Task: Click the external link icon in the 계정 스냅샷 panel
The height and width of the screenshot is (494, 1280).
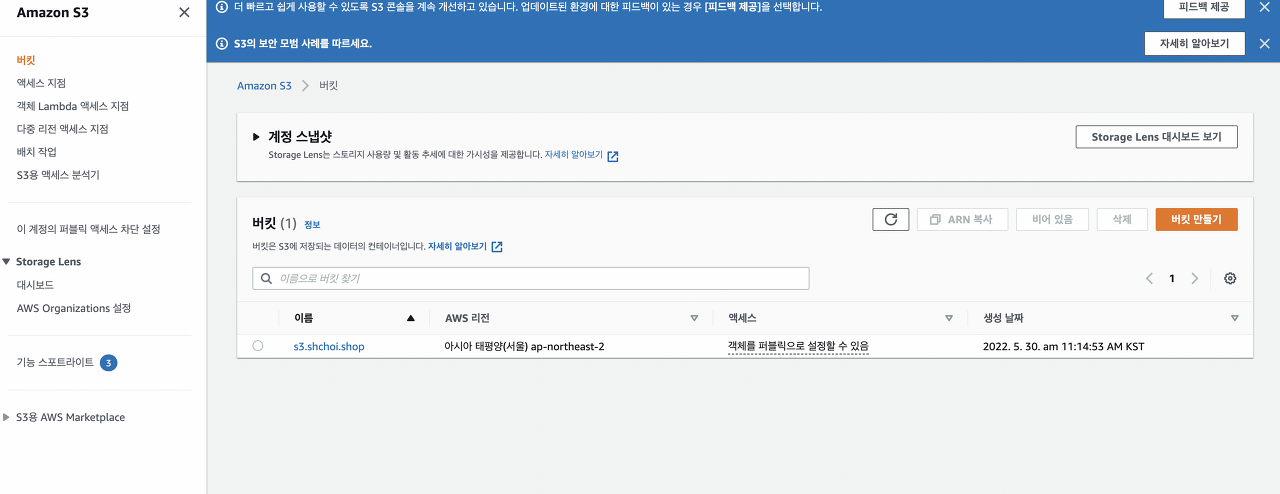Action: point(613,156)
